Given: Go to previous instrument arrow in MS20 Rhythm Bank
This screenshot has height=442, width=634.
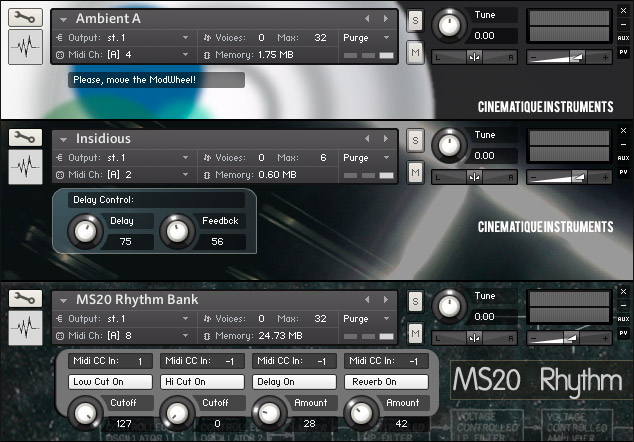Looking at the screenshot, I should click(x=367, y=300).
